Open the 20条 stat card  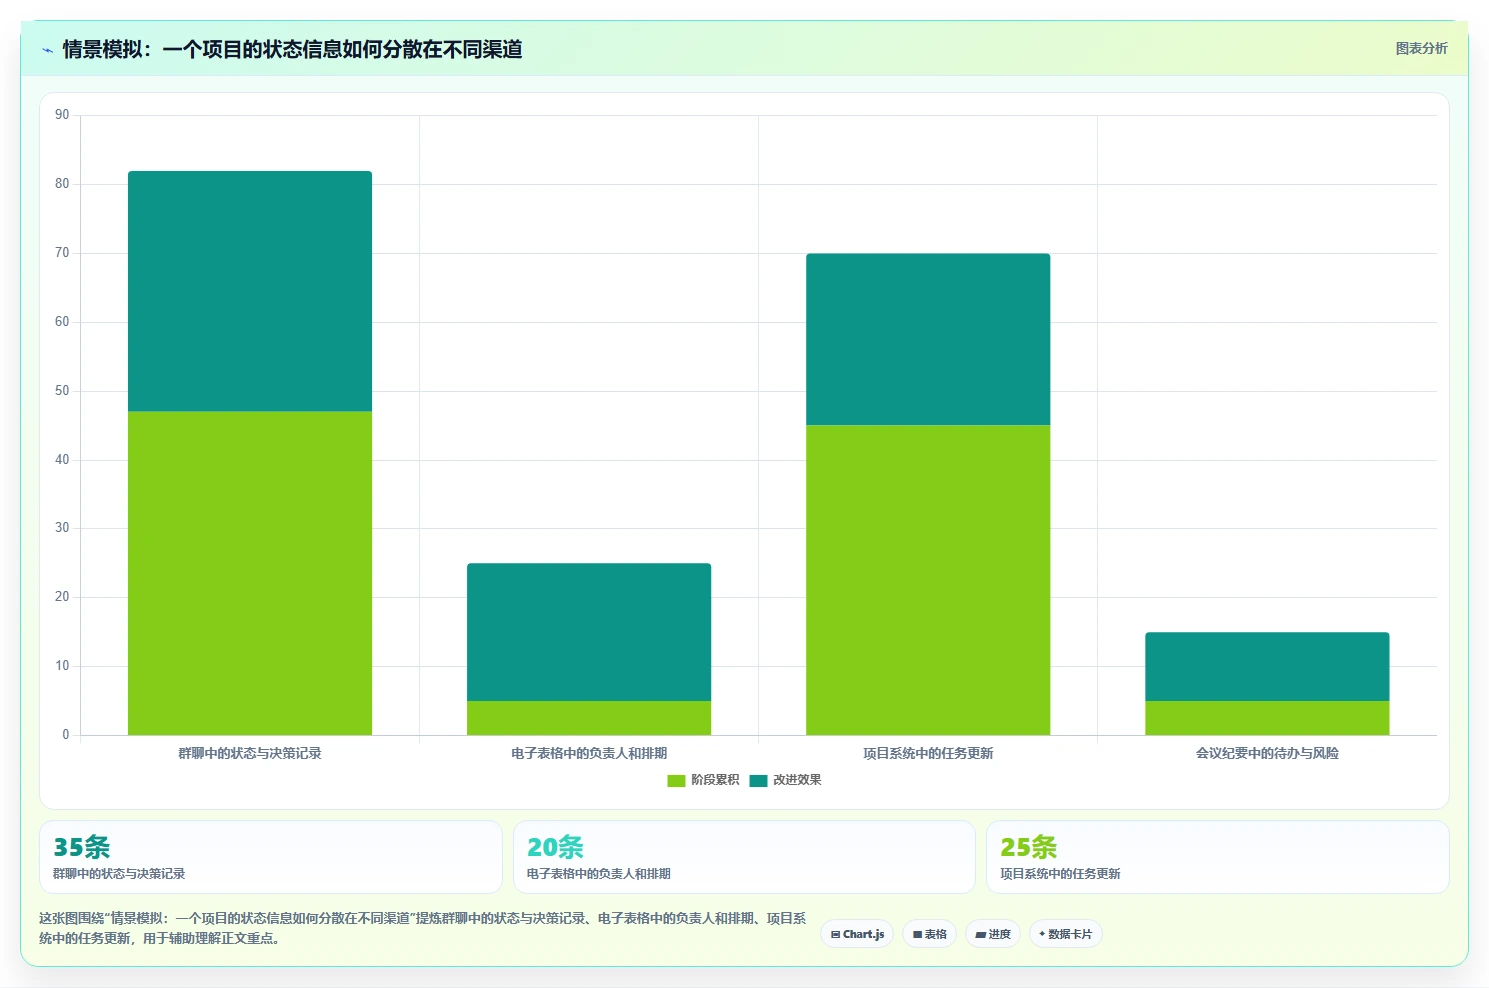(744, 857)
